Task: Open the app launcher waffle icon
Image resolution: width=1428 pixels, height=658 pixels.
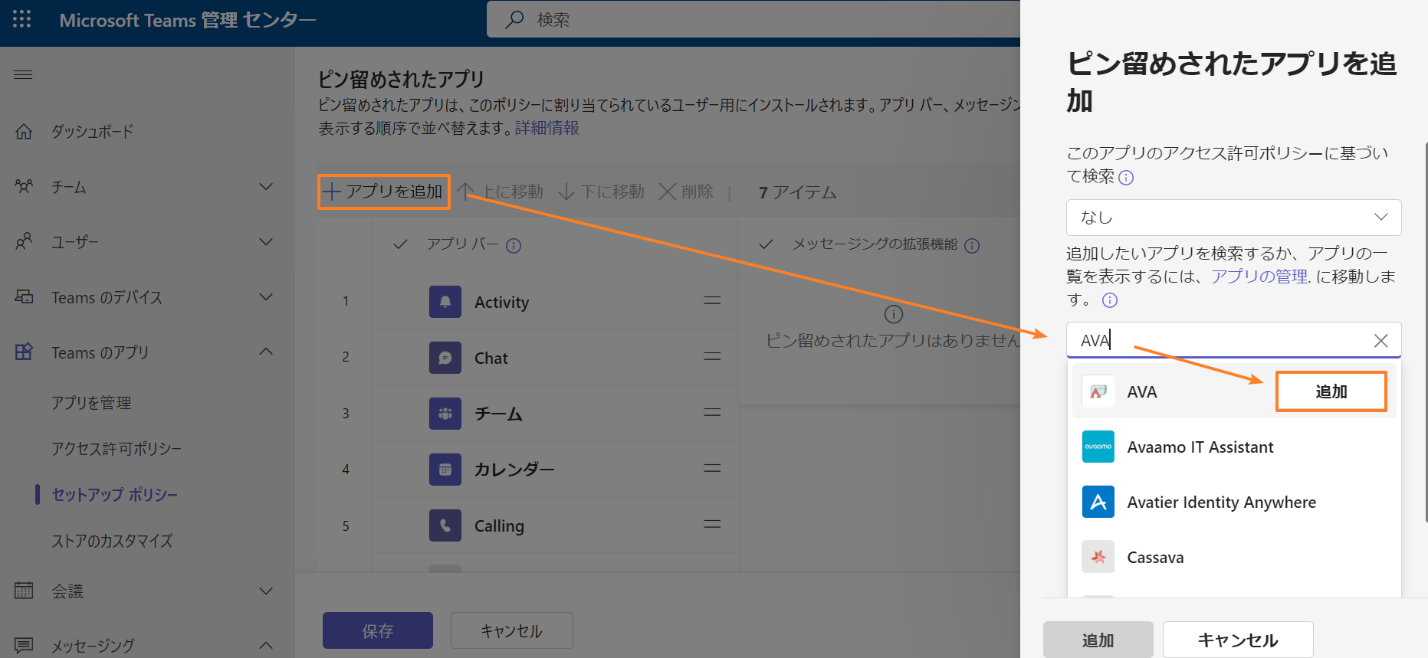Action: click(22, 20)
